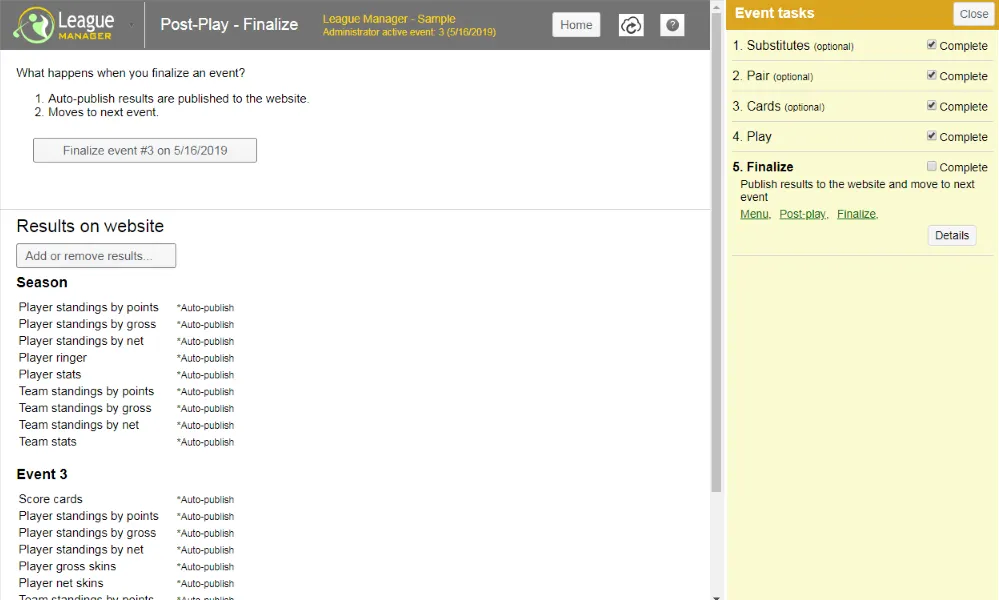Mark Finalize task as Complete

click(932, 166)
